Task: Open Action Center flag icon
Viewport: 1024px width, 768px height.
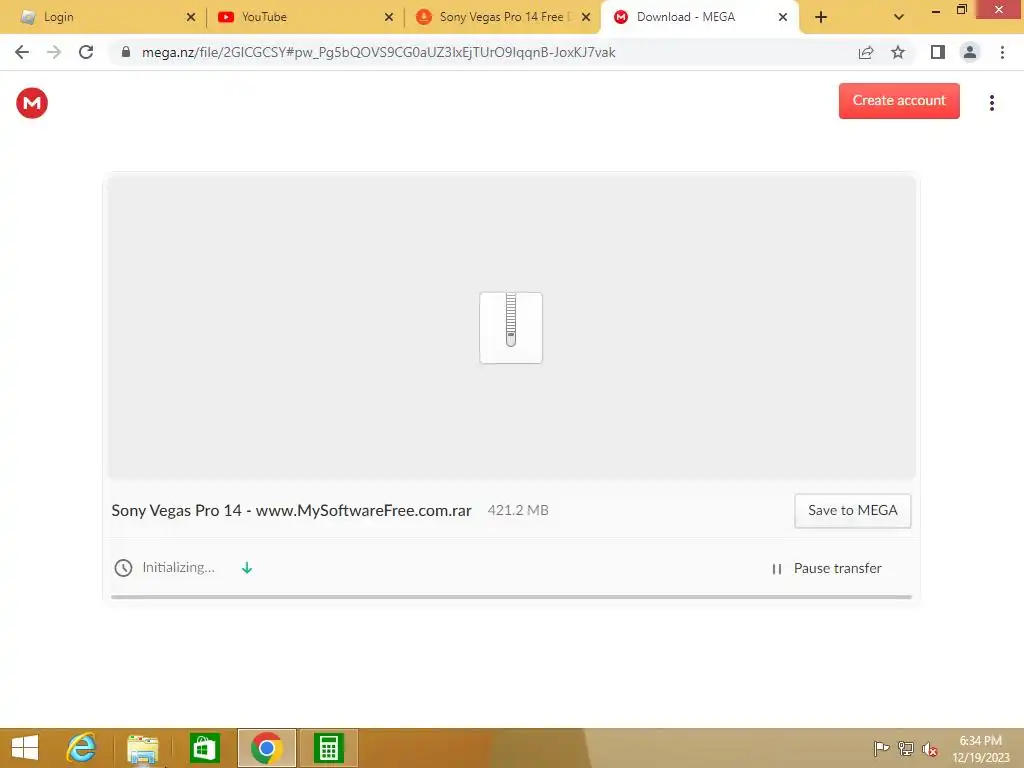Action: (x=881, y=748)
